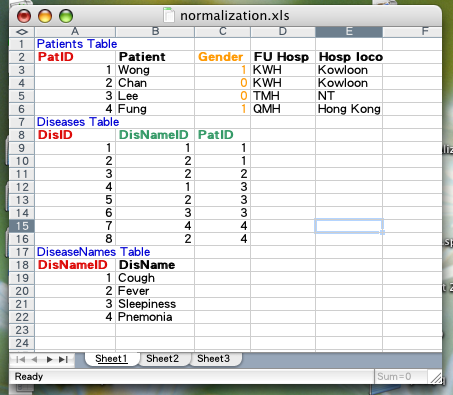Jump to first sheet with navigation arrow
Screen dimensions: 453x395
[x=21, y=359]
